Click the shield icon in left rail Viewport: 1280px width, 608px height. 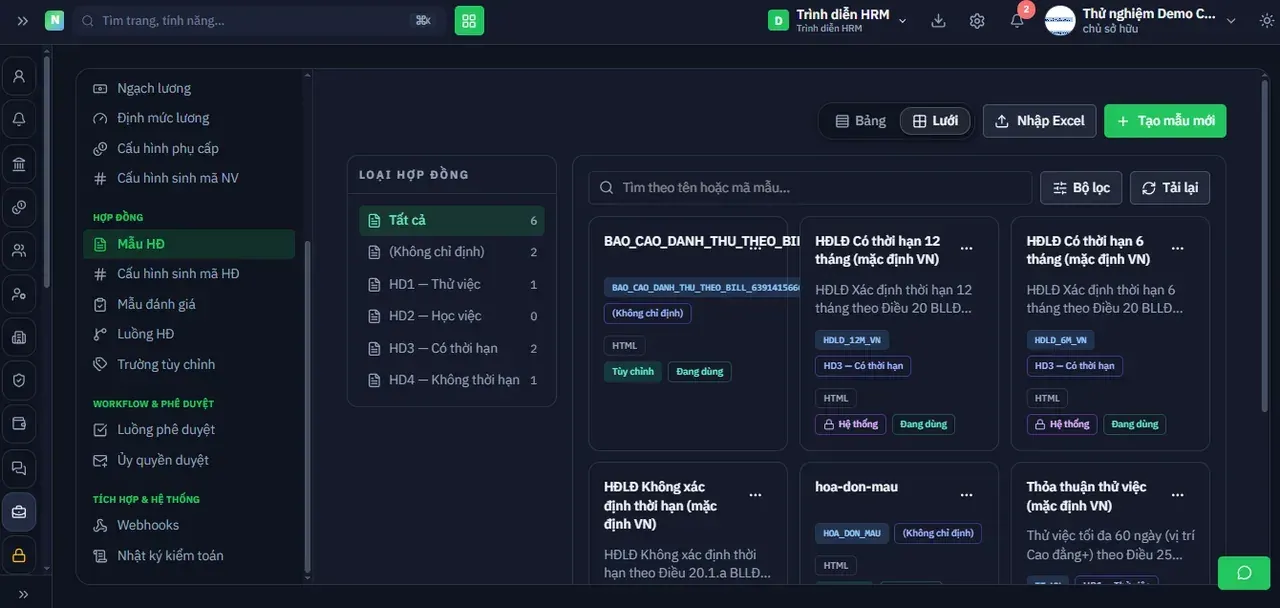tap(19, 380)
